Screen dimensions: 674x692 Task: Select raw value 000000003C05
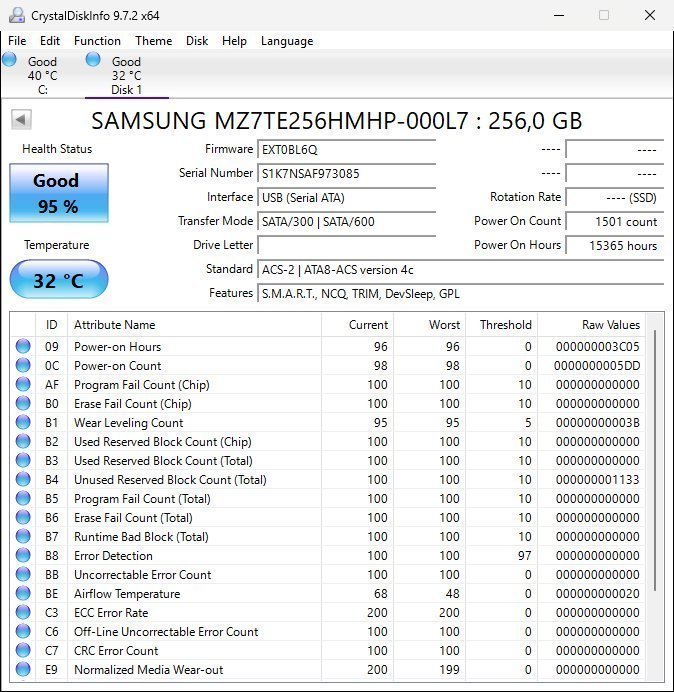[597, 347]
